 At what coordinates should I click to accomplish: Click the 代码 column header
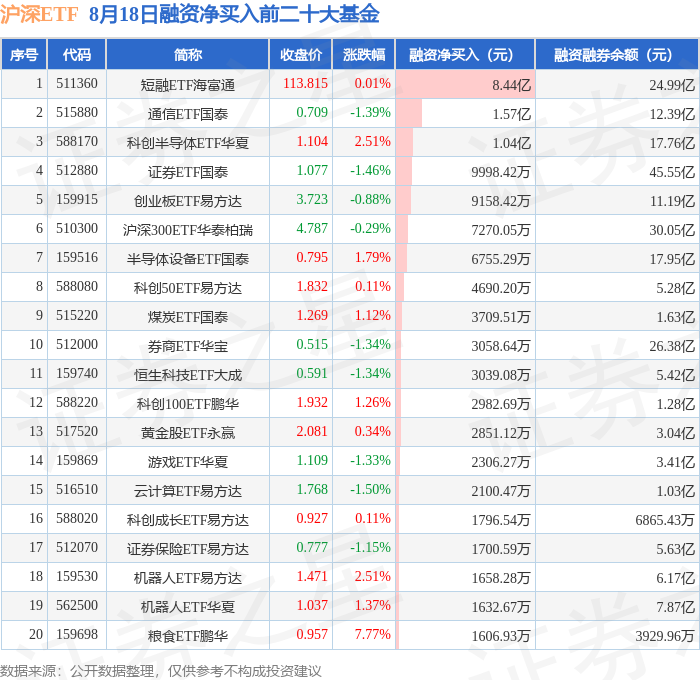(76, 54)
